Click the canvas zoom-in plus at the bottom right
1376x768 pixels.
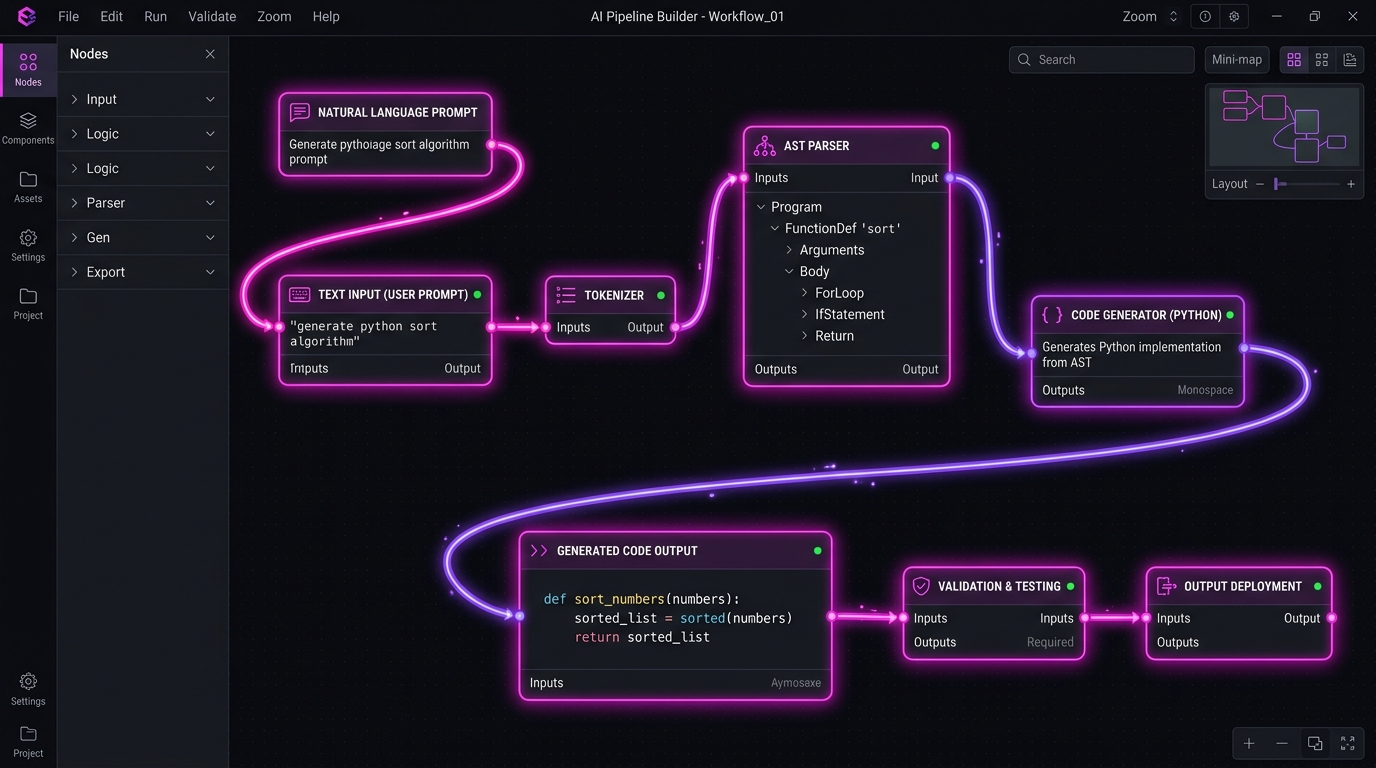coord(1249,743)
